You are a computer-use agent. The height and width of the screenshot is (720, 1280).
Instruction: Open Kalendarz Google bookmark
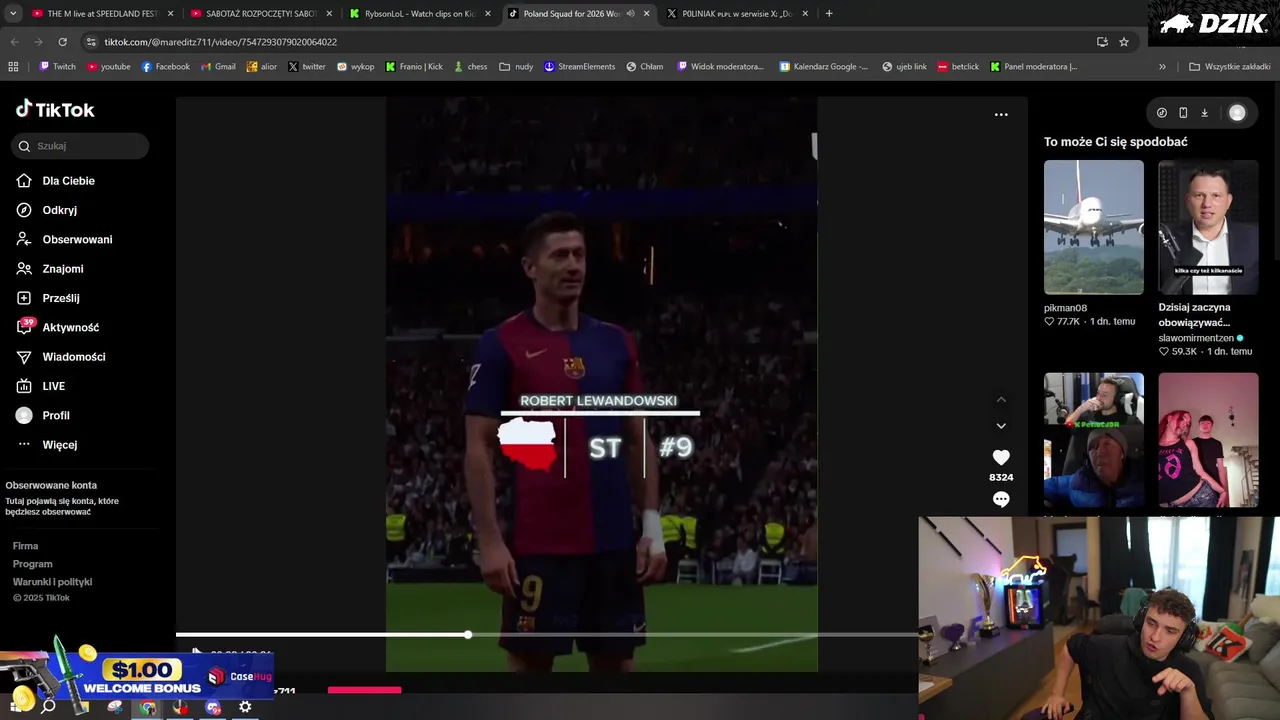824,67
